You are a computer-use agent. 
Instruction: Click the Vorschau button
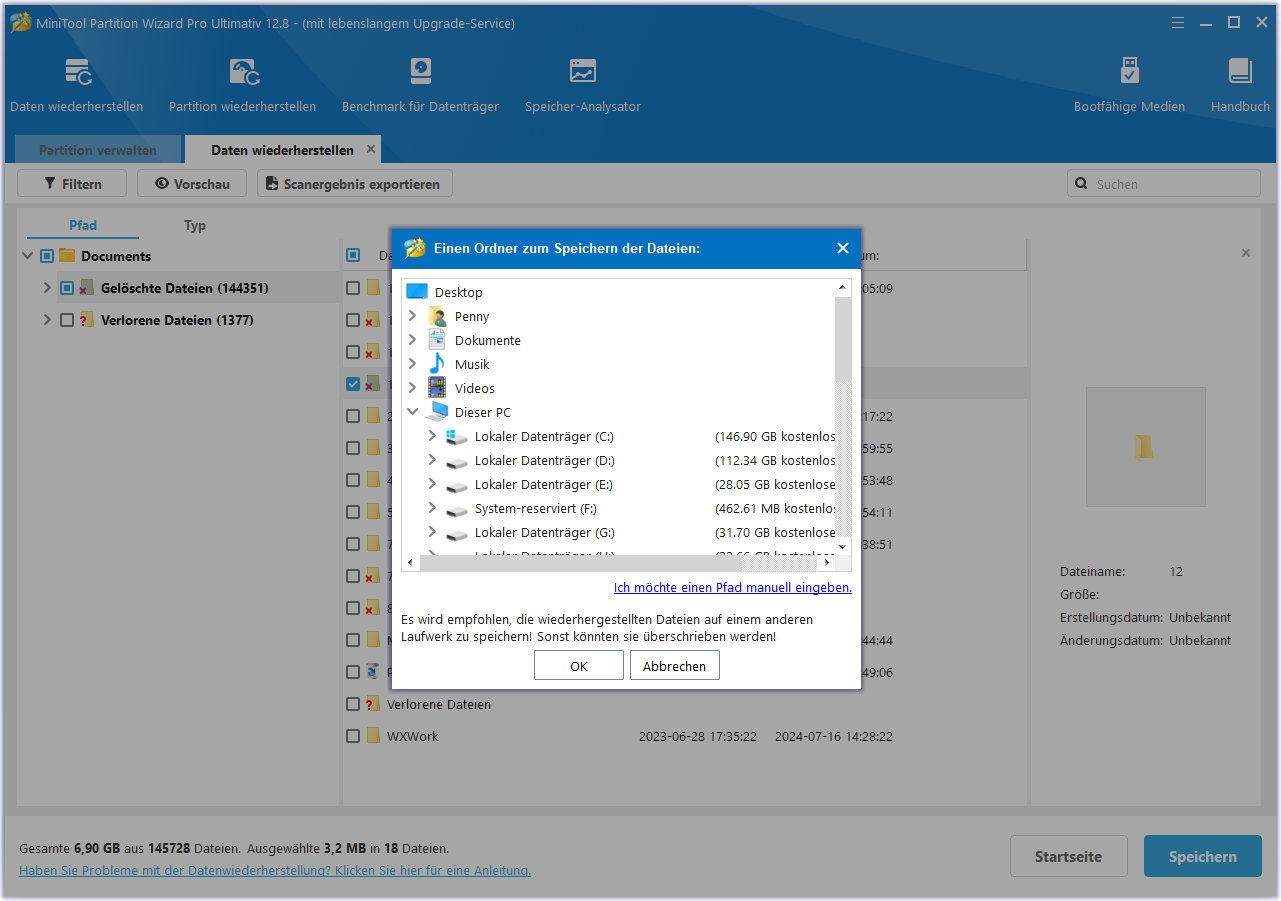click(192, 184)
